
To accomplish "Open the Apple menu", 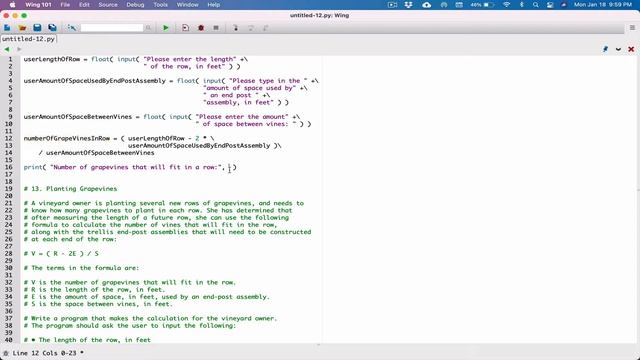I will click(x=12, y=5).
